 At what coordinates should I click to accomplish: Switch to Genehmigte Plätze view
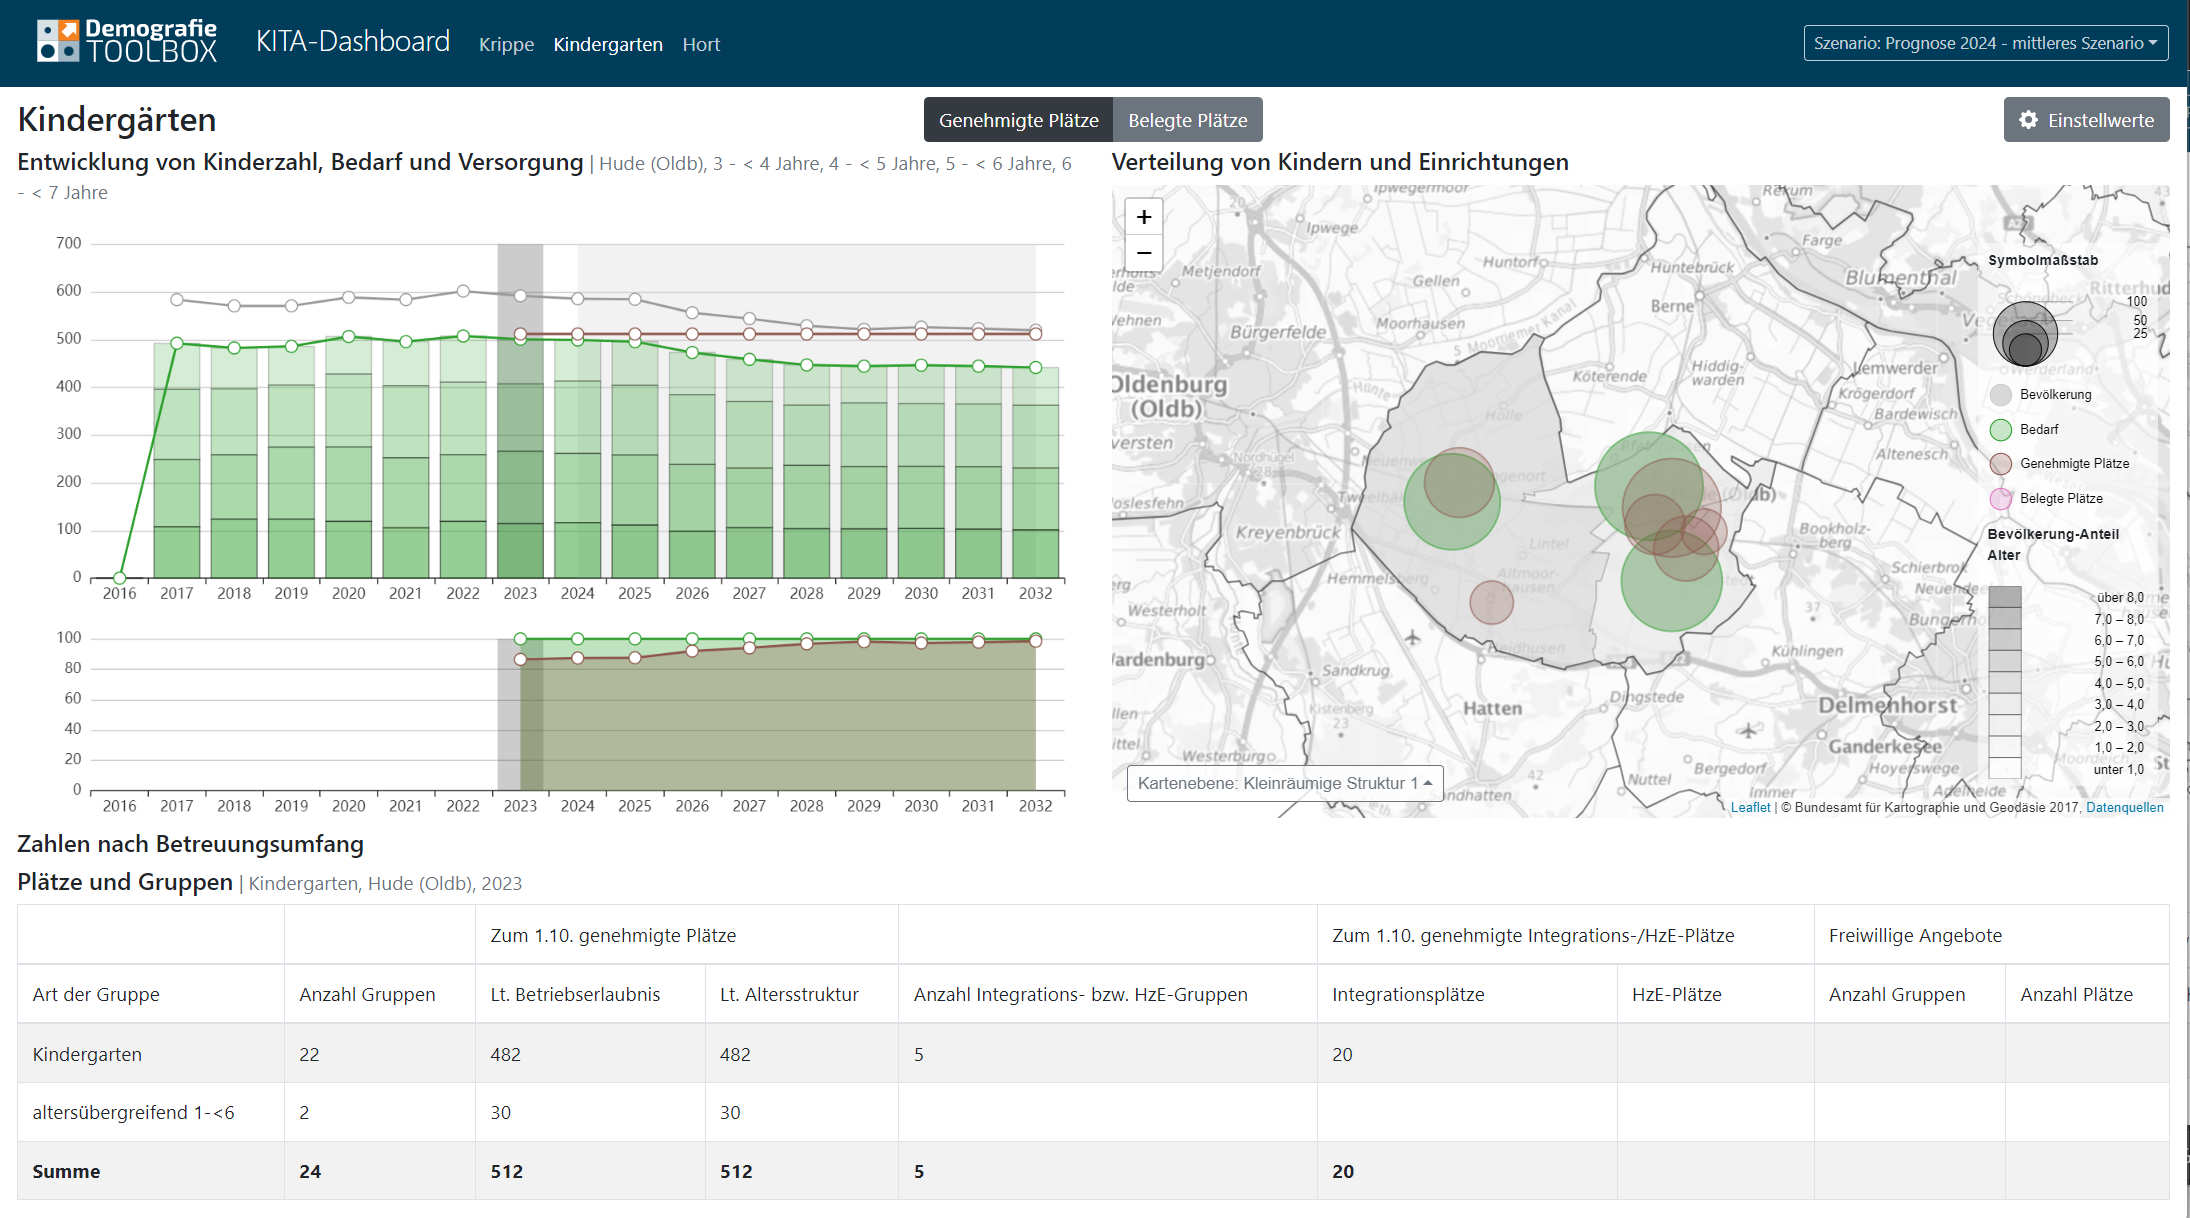point(1018,120)
